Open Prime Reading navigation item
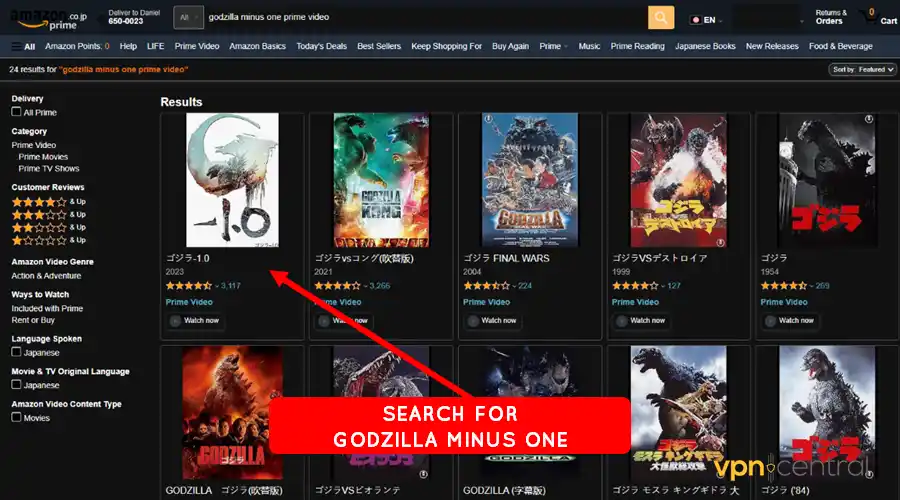The width and height of the screenshot is (900, 500). pyautogui.click(x=637, y=46)
